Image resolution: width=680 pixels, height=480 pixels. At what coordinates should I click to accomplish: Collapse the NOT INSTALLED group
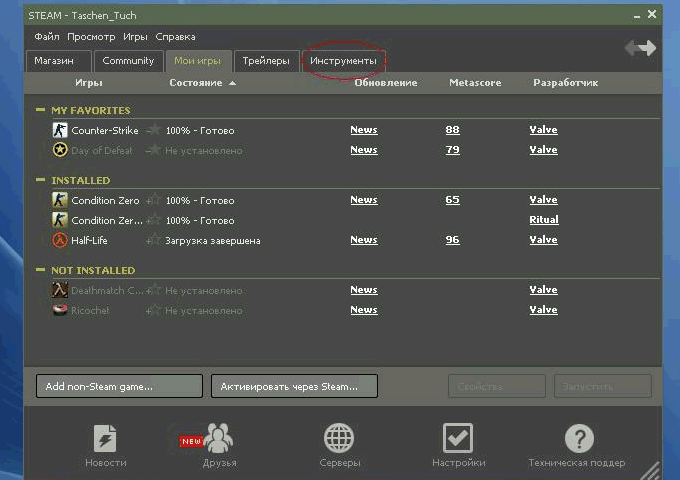point(40,270)
